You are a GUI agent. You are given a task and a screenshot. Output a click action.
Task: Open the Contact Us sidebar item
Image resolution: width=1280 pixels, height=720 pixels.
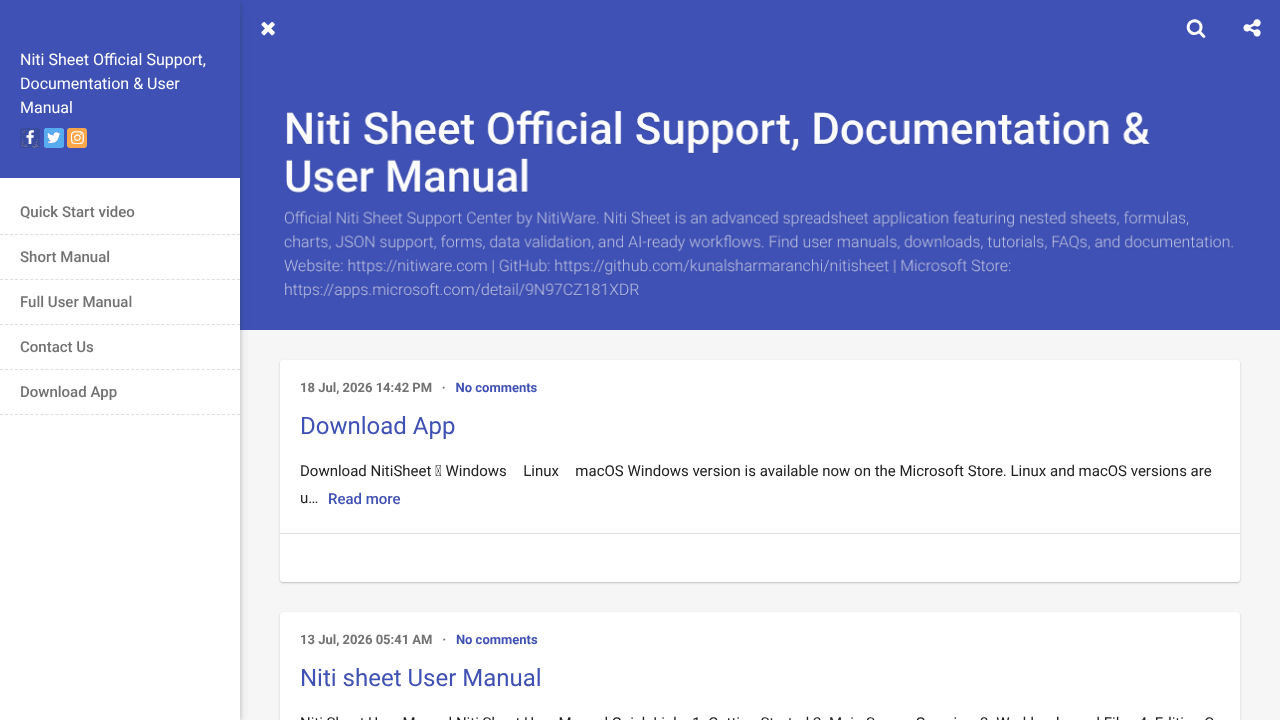tap(120, 347)
